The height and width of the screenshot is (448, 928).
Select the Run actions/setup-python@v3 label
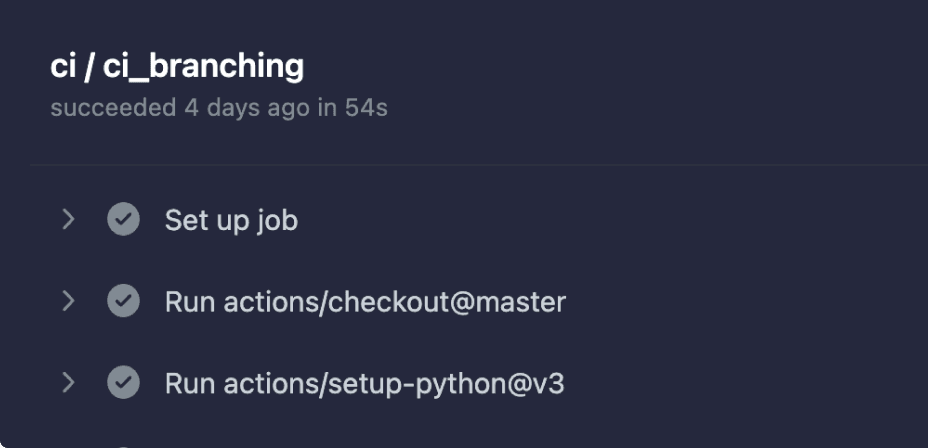[365, 384]
